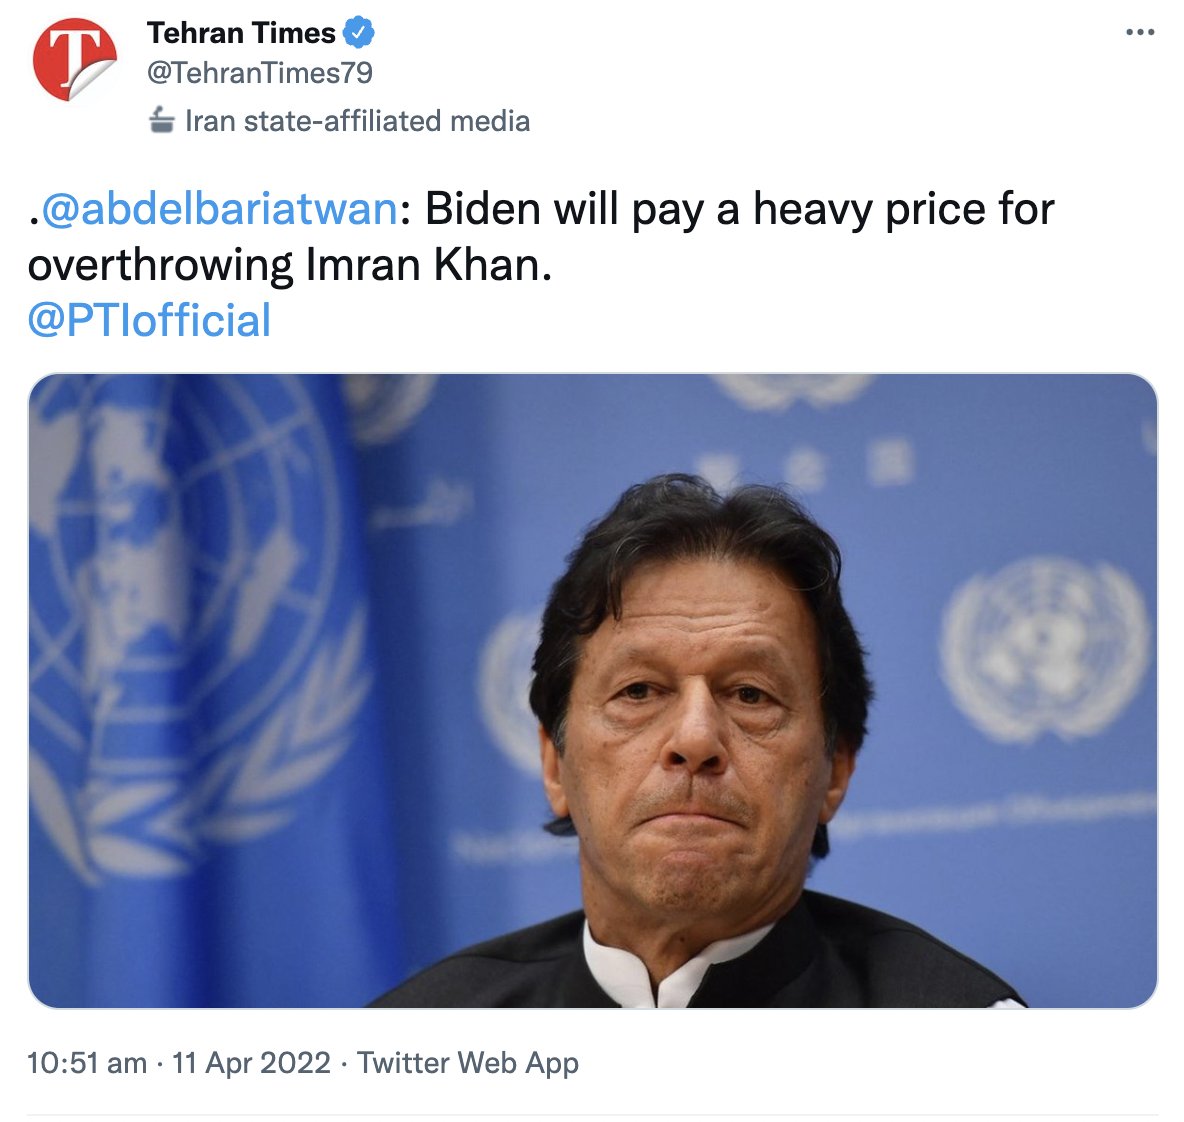The height and width of the screenshot is (1122, 1184).
Task: Open the Tehran Times profile avatar
Action: [75, 60]
